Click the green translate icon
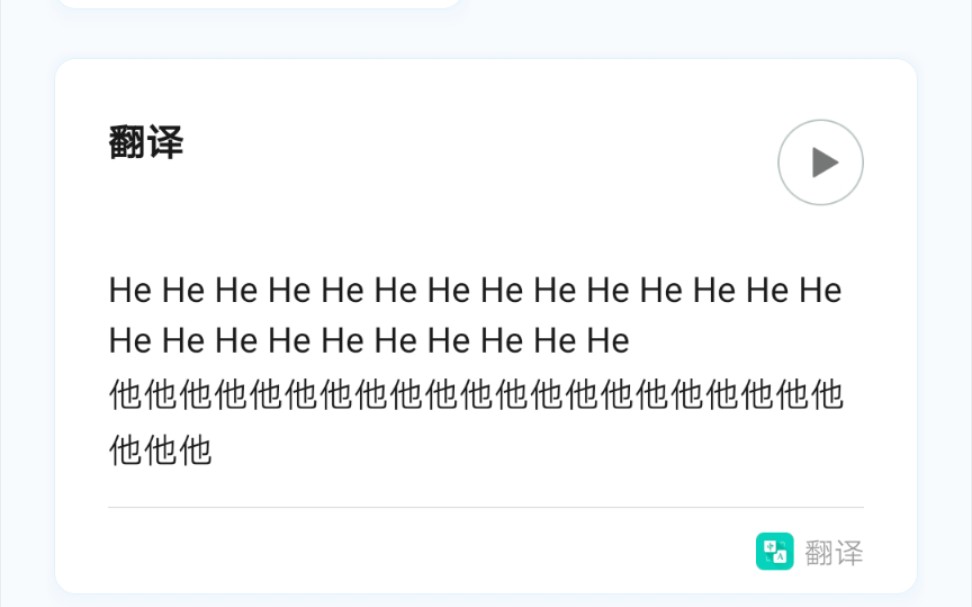Viewport: 972px width, 607px height. [774, 551]
